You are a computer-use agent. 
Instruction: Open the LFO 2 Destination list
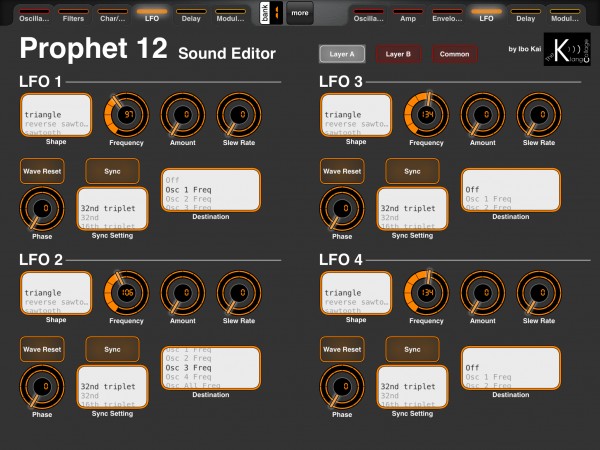[x=211, y=368]
